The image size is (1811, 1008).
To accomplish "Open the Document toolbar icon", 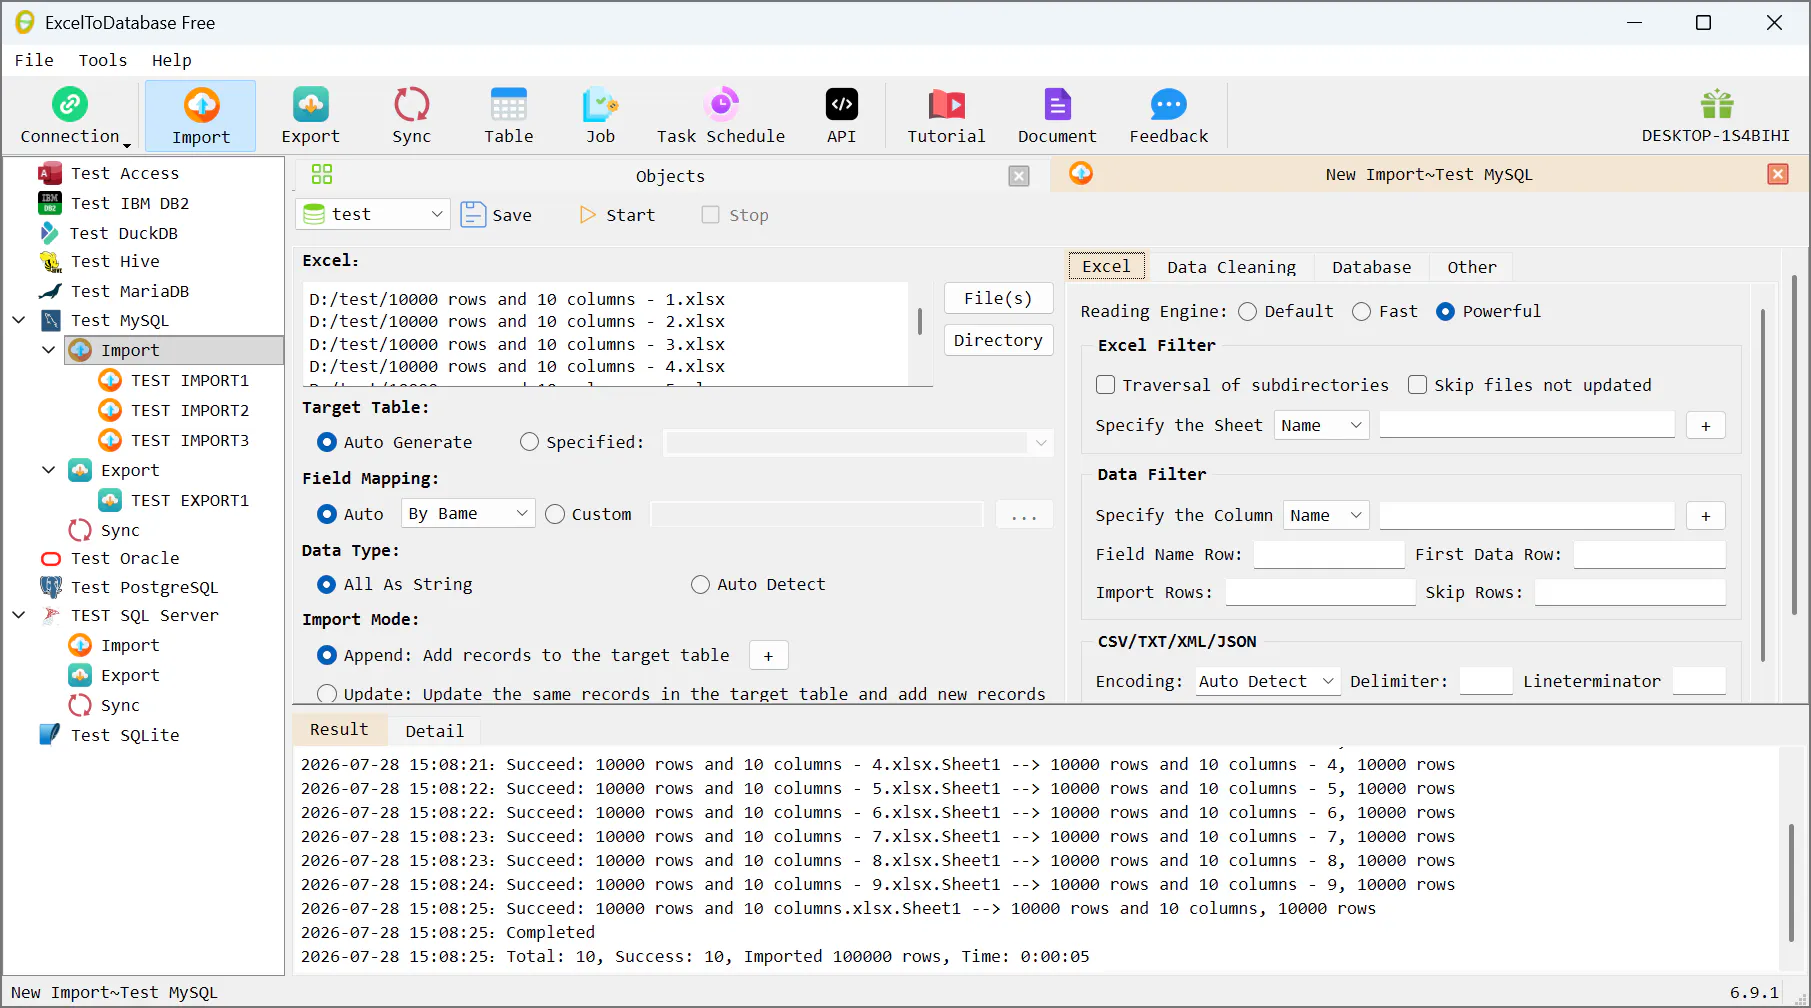I will [1057, 116].
